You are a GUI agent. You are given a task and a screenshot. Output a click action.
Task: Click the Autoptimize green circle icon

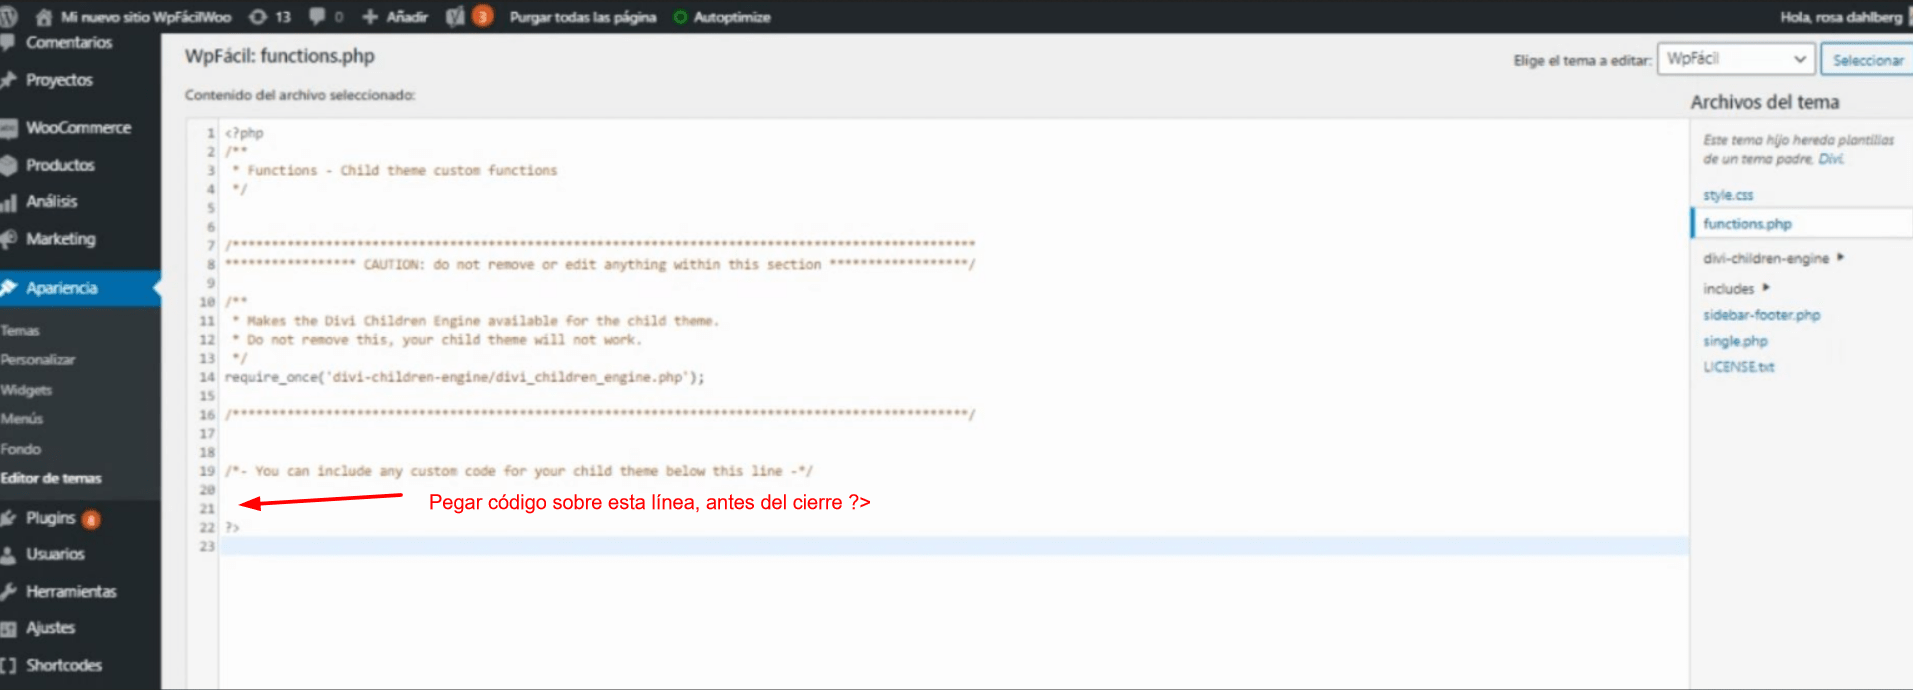pyautogui.click(x=680, y=17)
